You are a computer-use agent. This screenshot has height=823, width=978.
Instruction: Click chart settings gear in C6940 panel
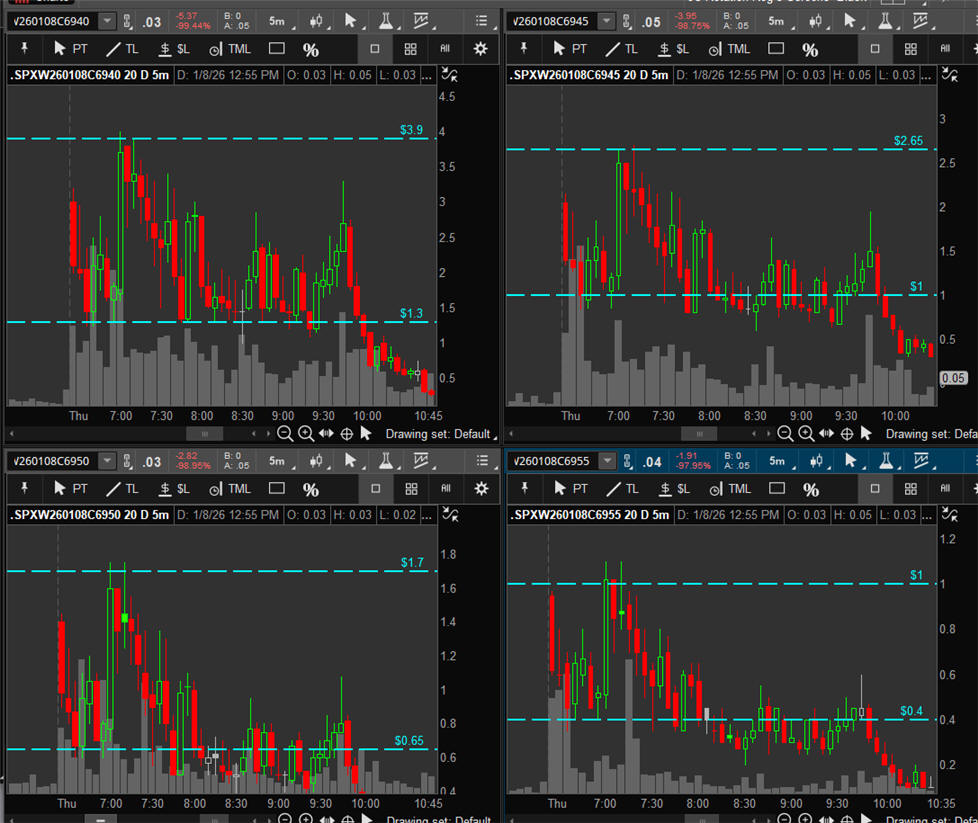tap(481, 48)
